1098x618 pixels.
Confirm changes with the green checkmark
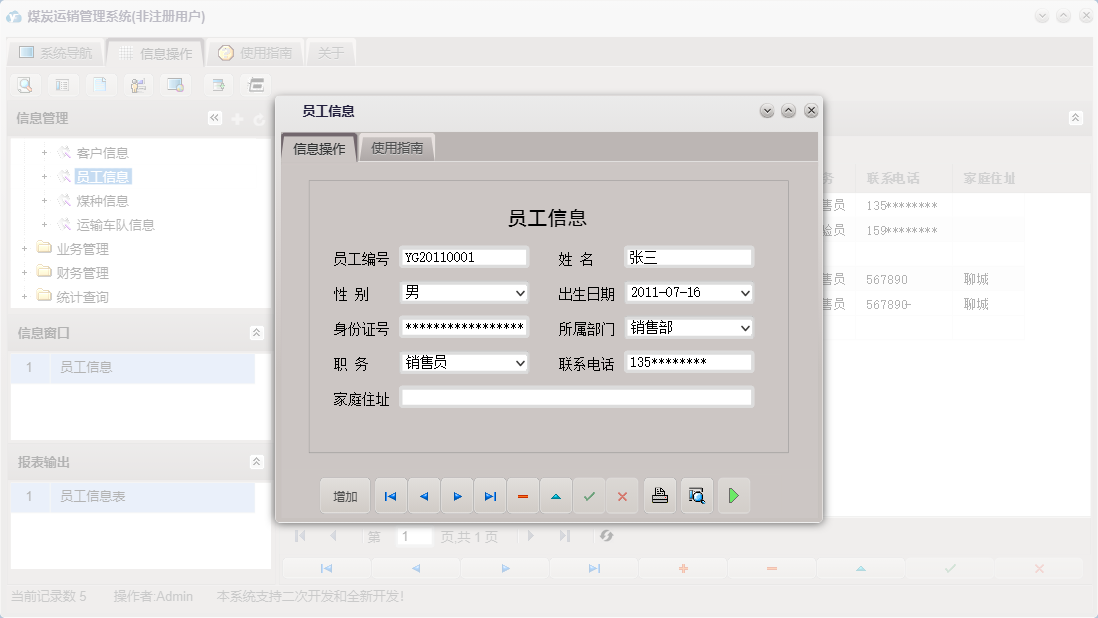coord(589,495)
